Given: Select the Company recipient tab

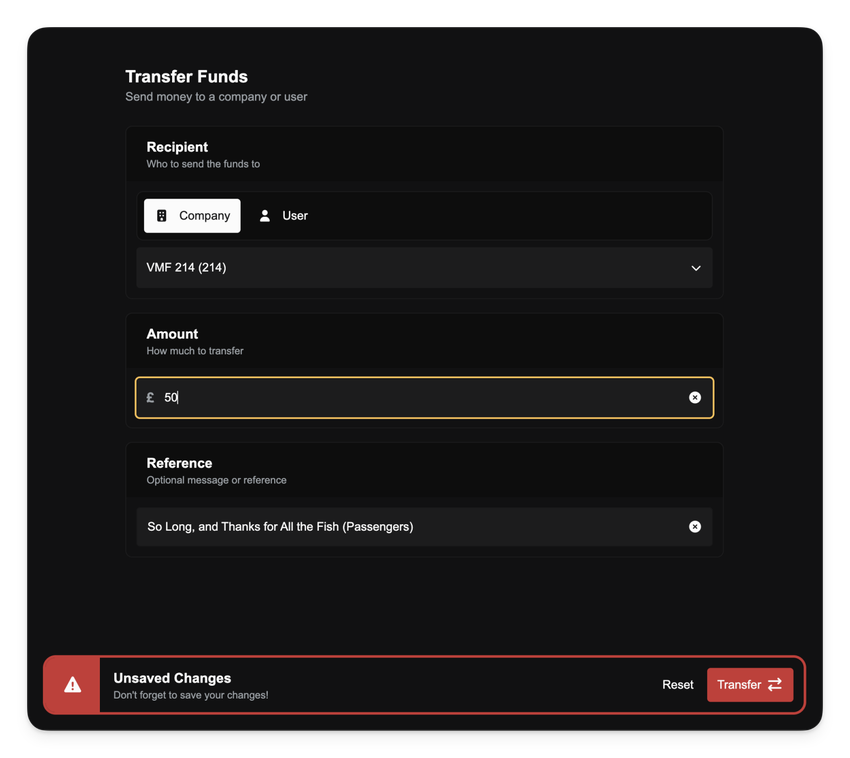Looking at the screenshot, I should click(x=192, y=216).
